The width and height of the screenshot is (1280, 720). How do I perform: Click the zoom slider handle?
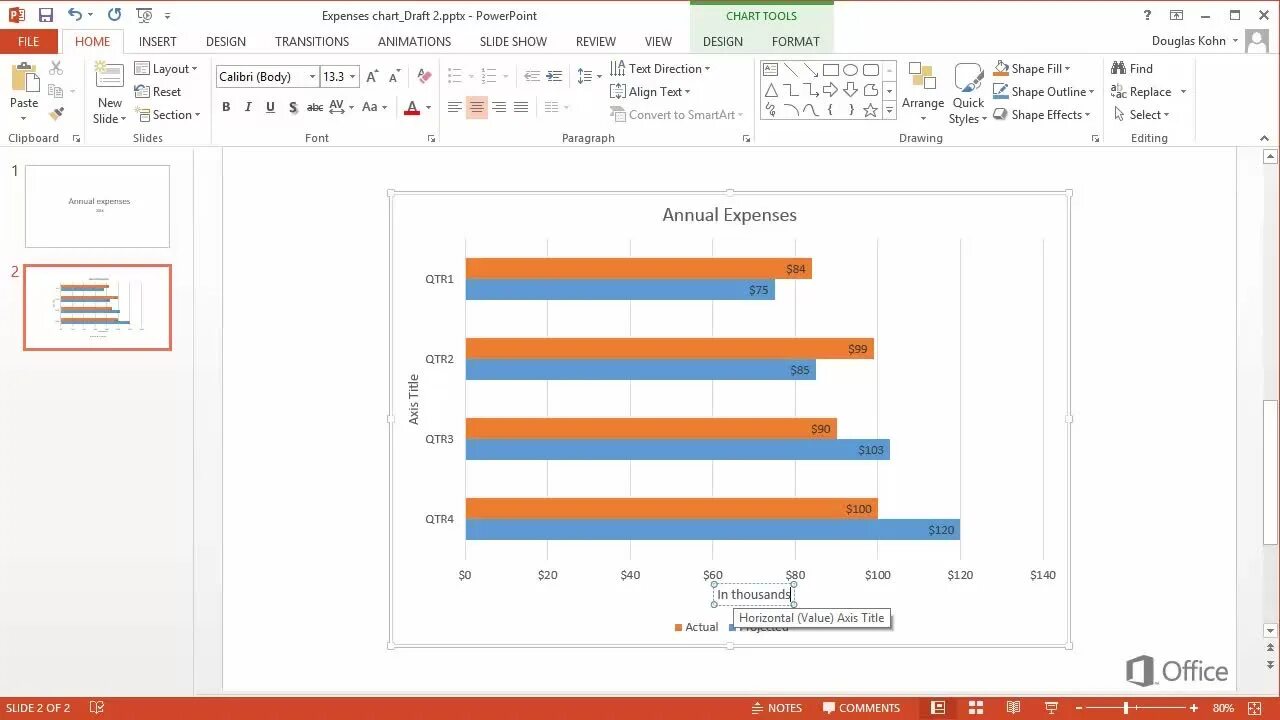click(1126, 708)
